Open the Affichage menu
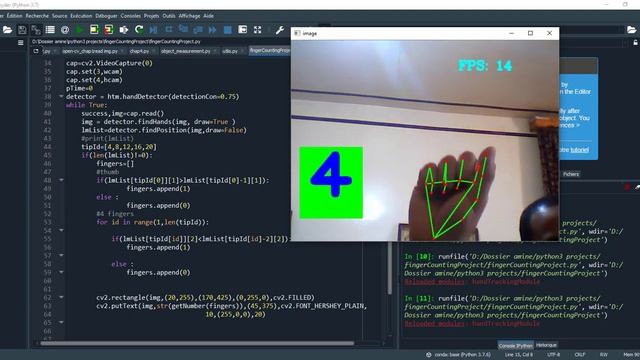The width and height of the screenshot is (640, 360). (x=189, y=16)
